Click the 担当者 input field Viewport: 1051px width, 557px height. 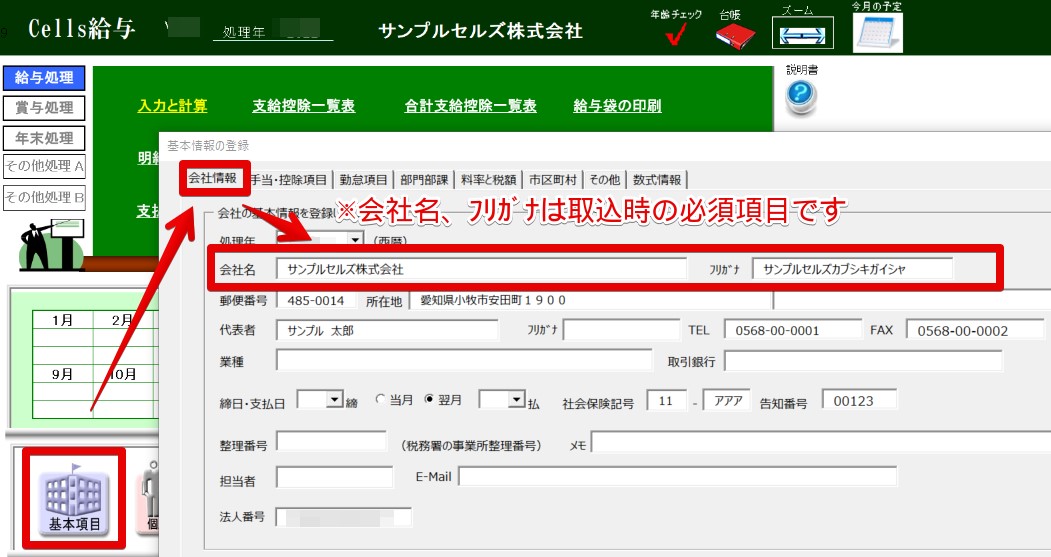[334, 478]
